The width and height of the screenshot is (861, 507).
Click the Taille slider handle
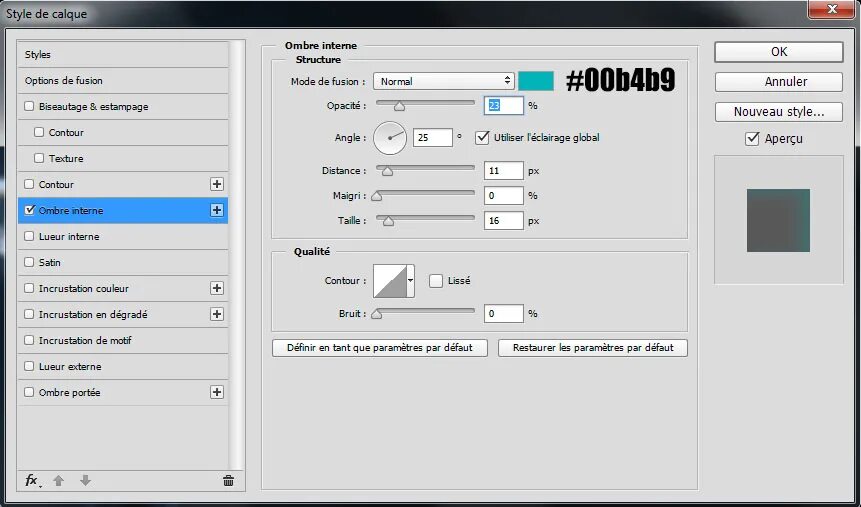[x=388, y=221]
